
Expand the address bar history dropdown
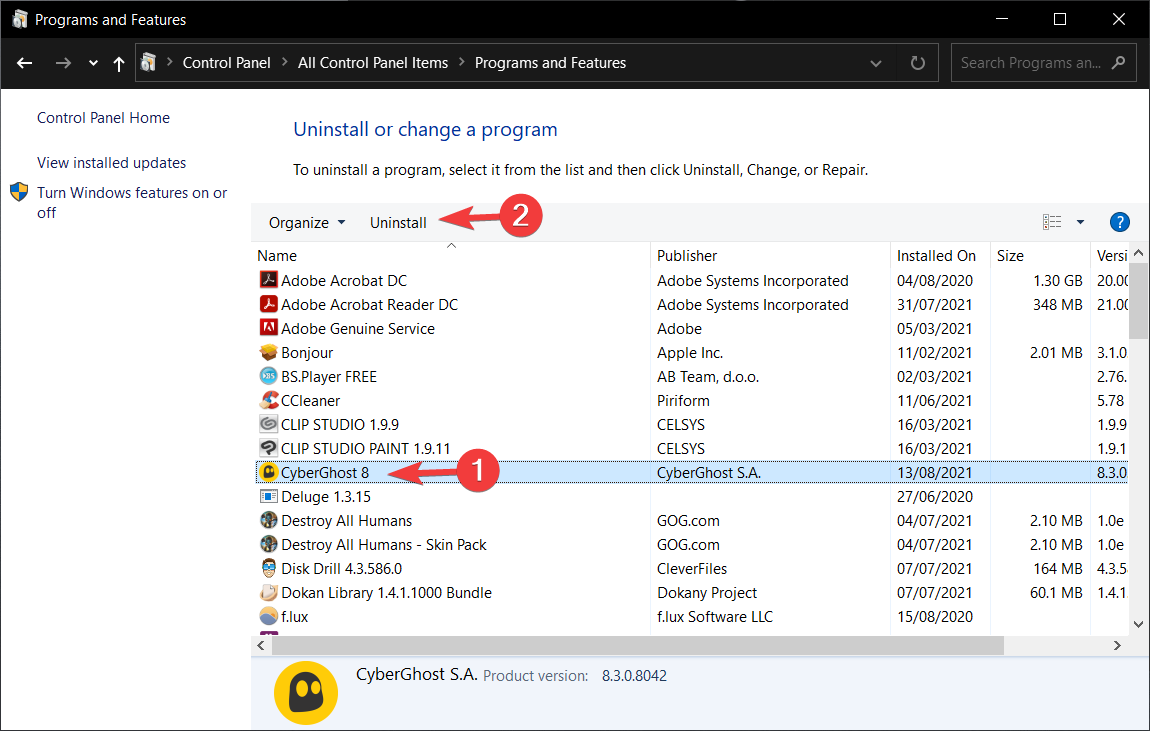(876, 64)
